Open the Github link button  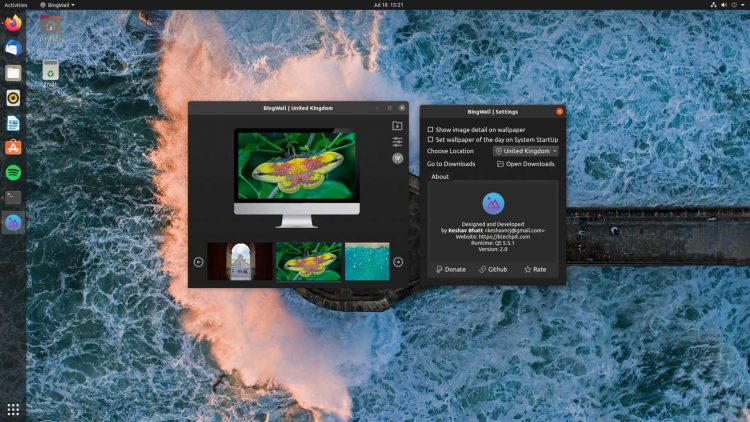click(493, 269)
